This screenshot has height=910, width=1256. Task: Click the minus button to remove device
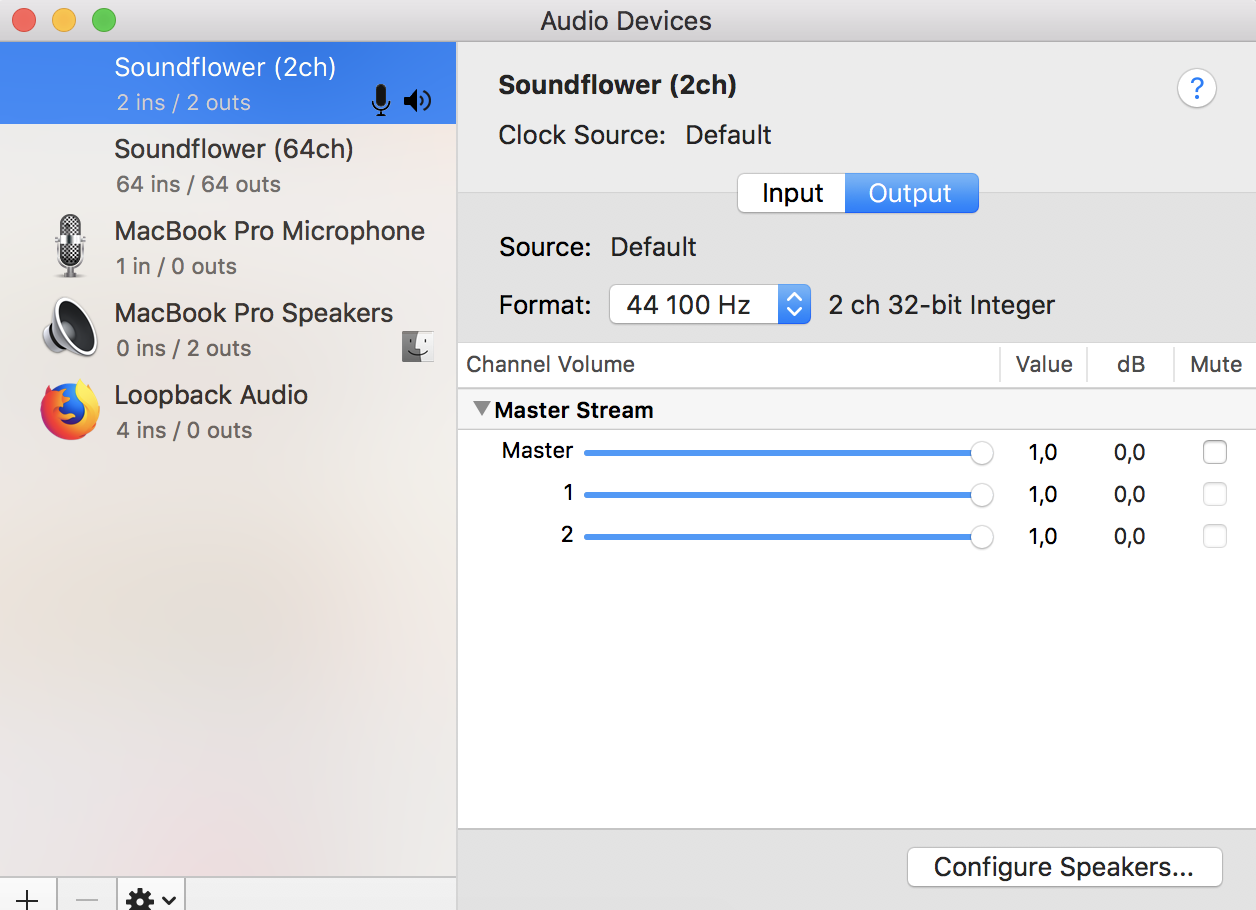coord(87,898)
